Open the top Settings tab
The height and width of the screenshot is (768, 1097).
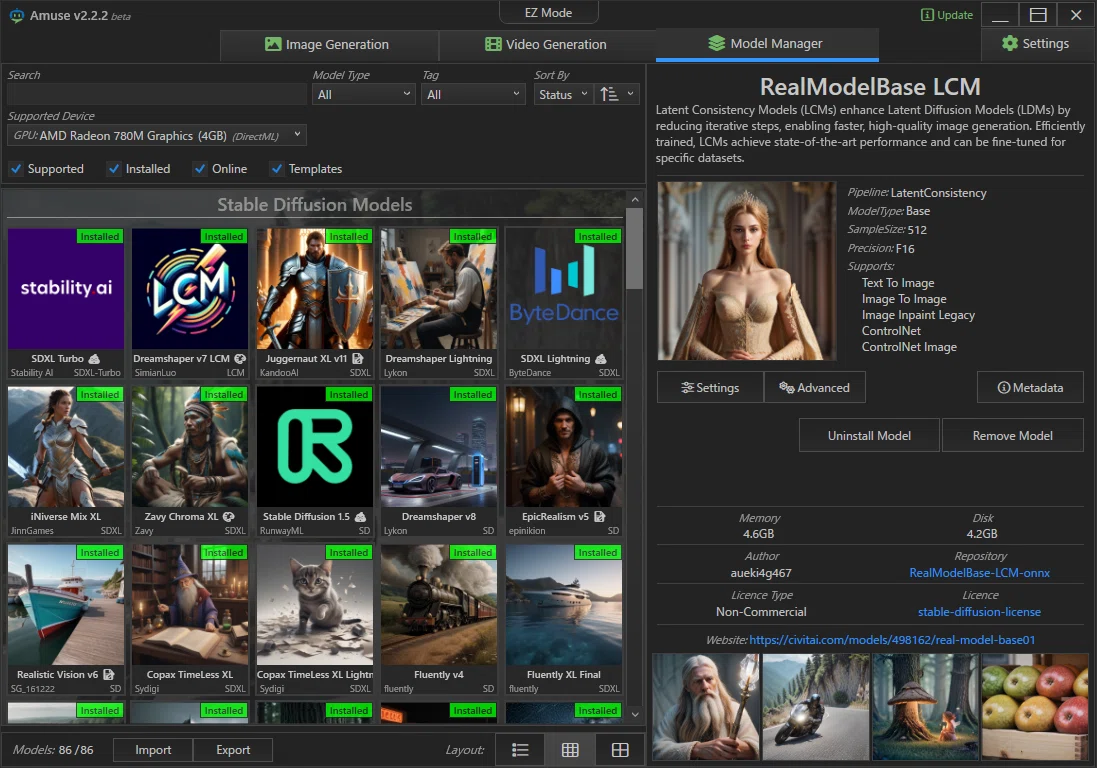[x=1036, y=44]
